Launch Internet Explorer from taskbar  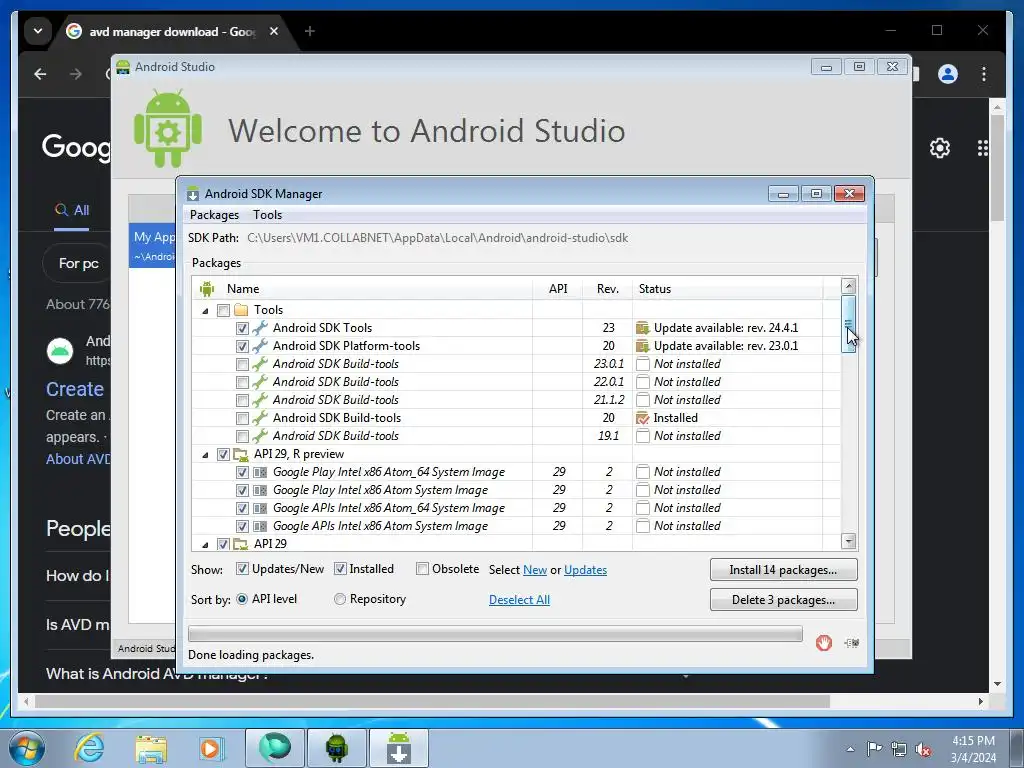click(88, 748)
